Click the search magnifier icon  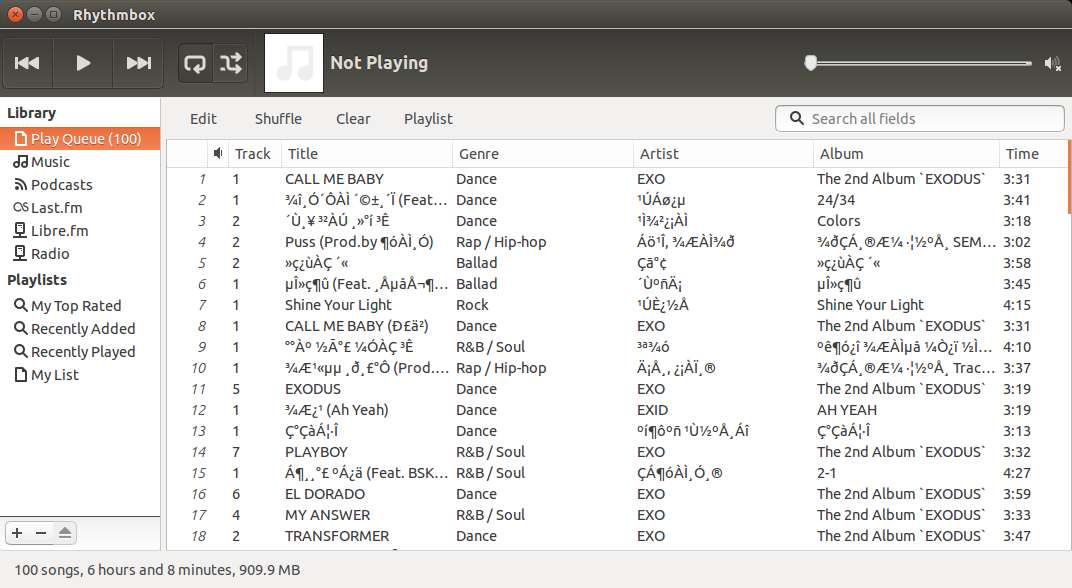click(x=796, y=118)
